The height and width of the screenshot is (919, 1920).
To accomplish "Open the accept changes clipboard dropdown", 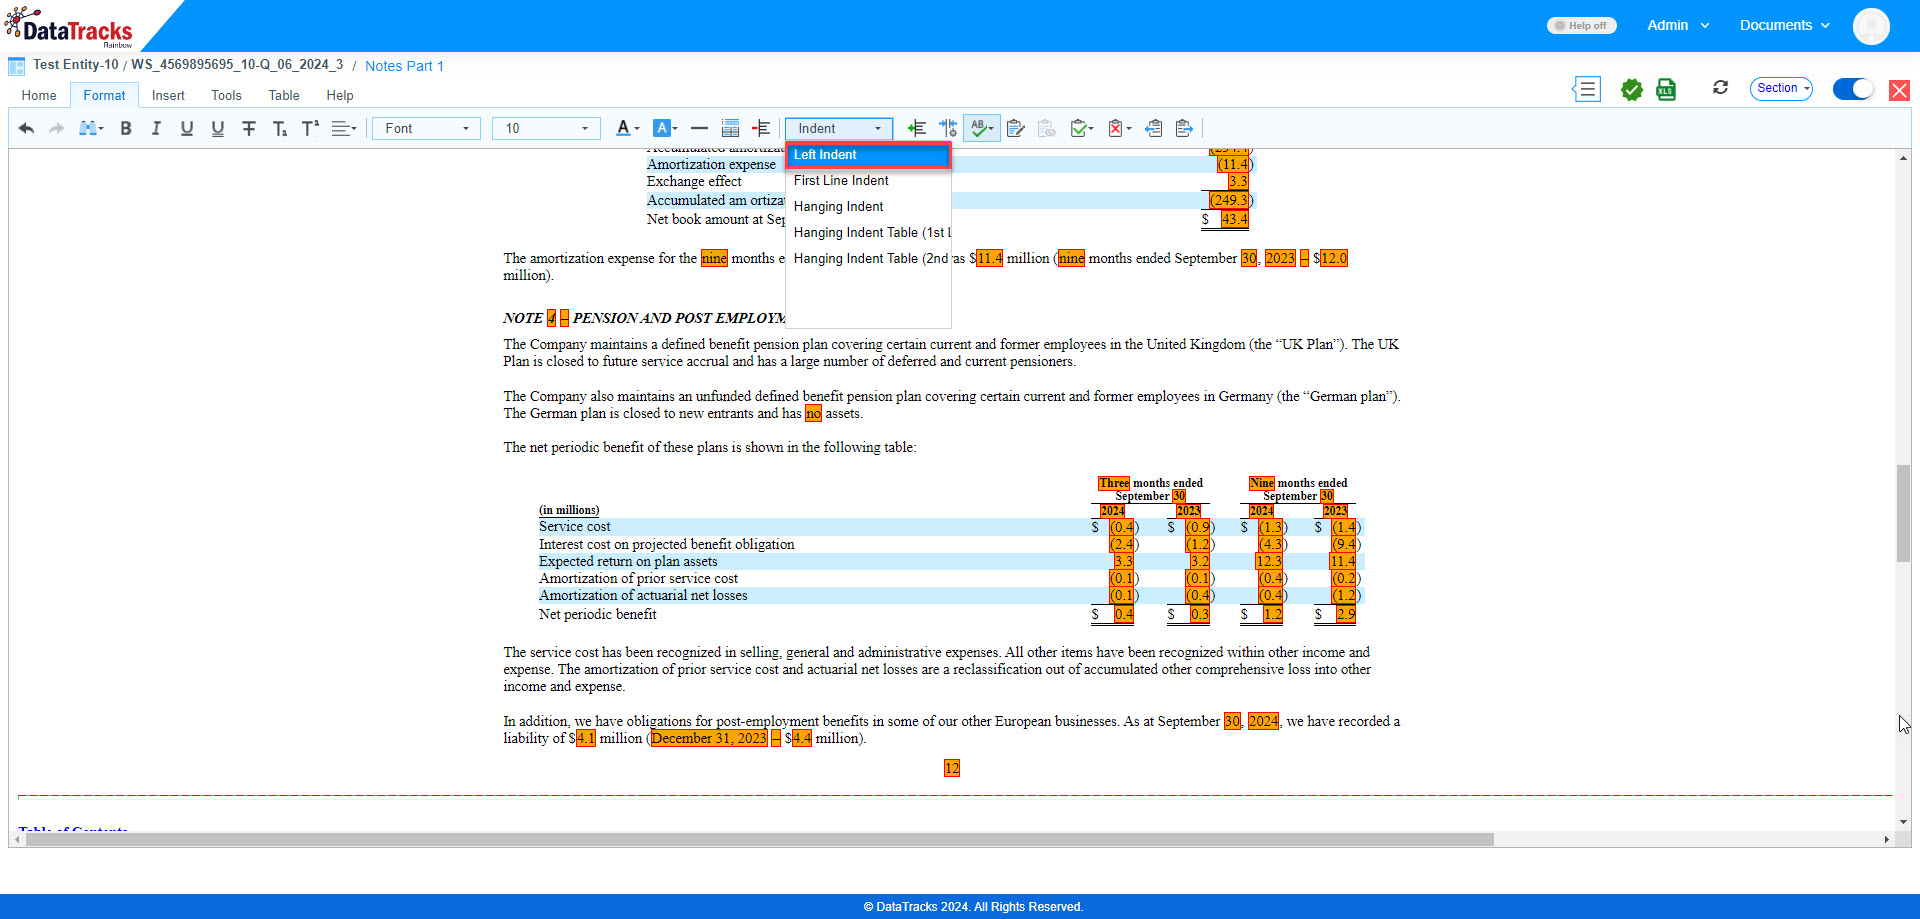I will coord(1082,128).
